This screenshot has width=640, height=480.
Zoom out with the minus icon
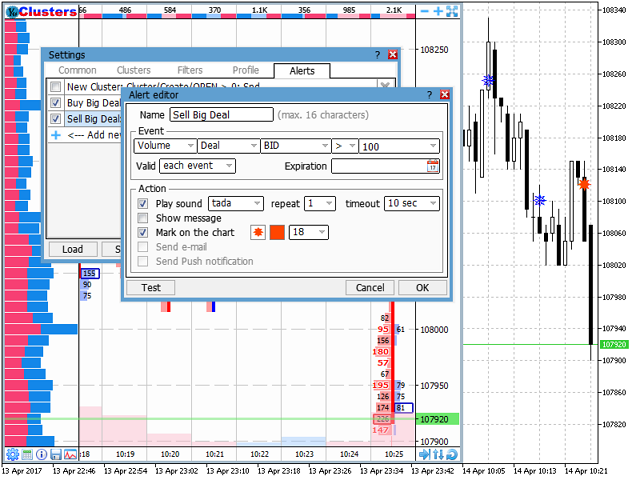click(x=424, y=11)
